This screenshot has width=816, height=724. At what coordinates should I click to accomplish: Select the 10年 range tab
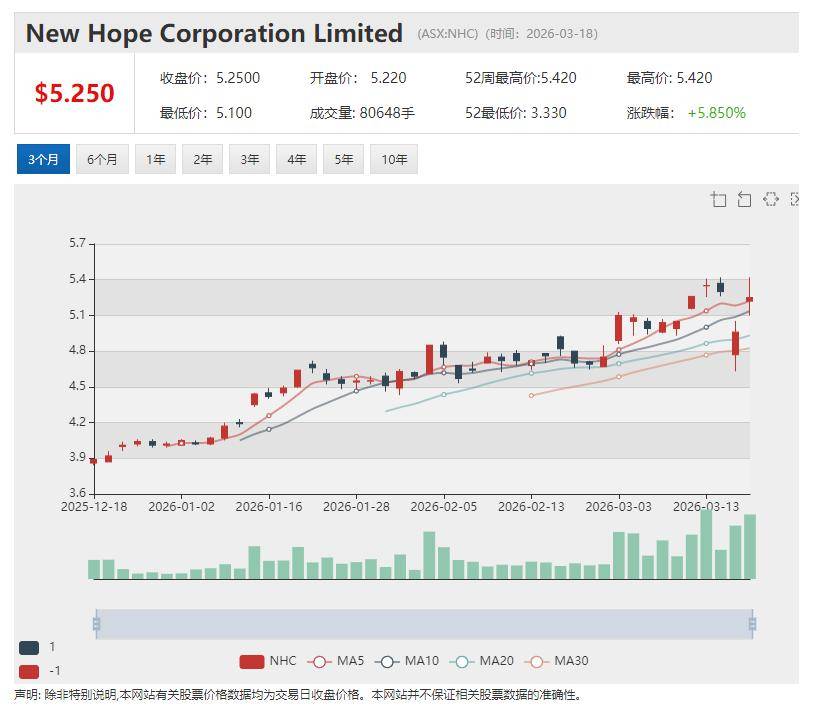[393, 159]
